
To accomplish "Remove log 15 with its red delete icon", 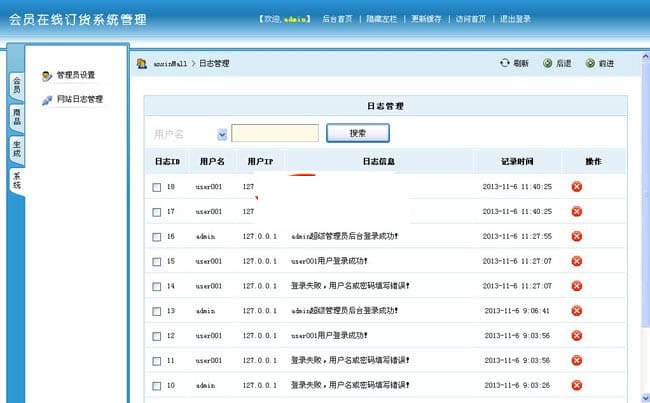I will (577, 261).
